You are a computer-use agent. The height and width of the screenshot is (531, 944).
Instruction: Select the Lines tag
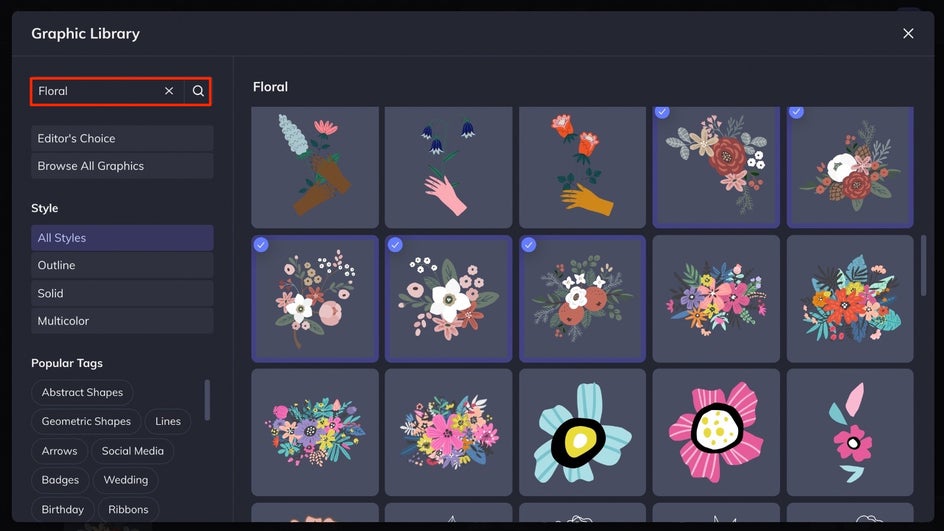(x=168, y=421)
